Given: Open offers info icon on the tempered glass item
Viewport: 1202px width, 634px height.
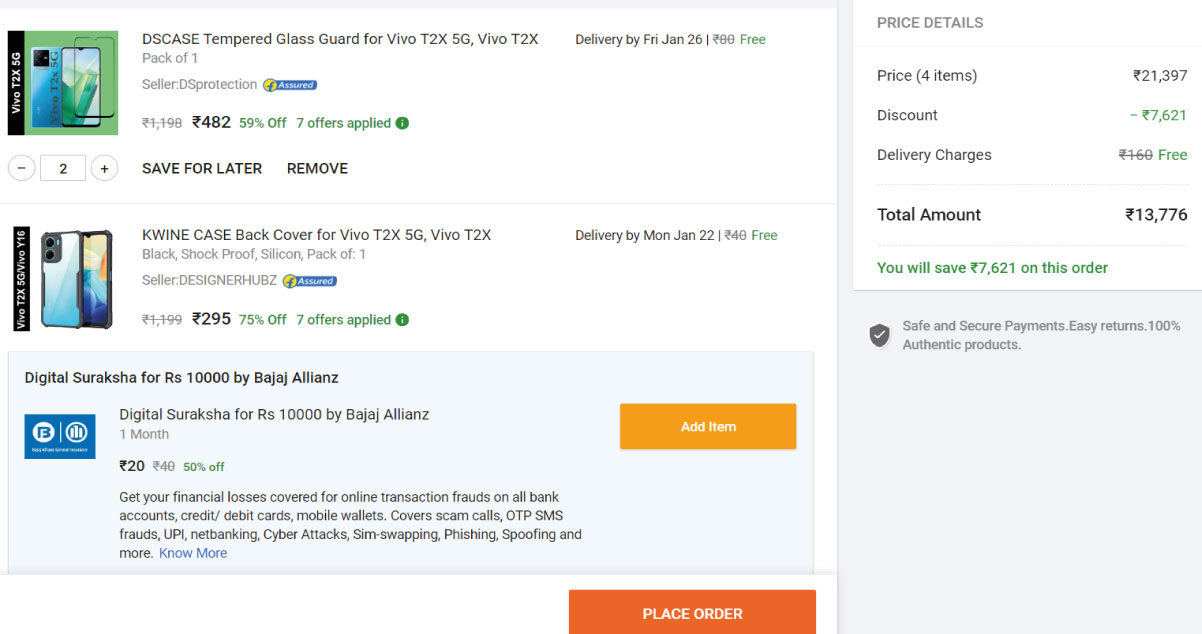Looking at the screenshot, I should [401, 122].
